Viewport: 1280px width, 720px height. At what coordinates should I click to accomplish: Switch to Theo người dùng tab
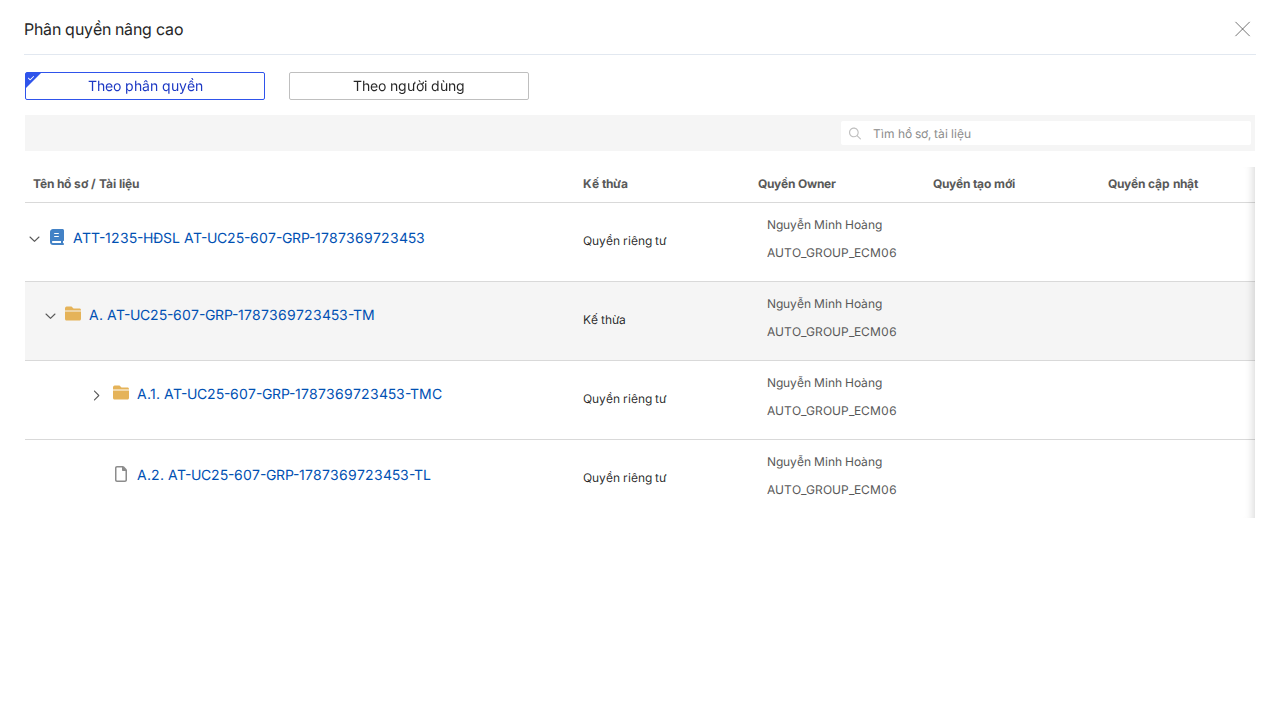pos(409,86)
